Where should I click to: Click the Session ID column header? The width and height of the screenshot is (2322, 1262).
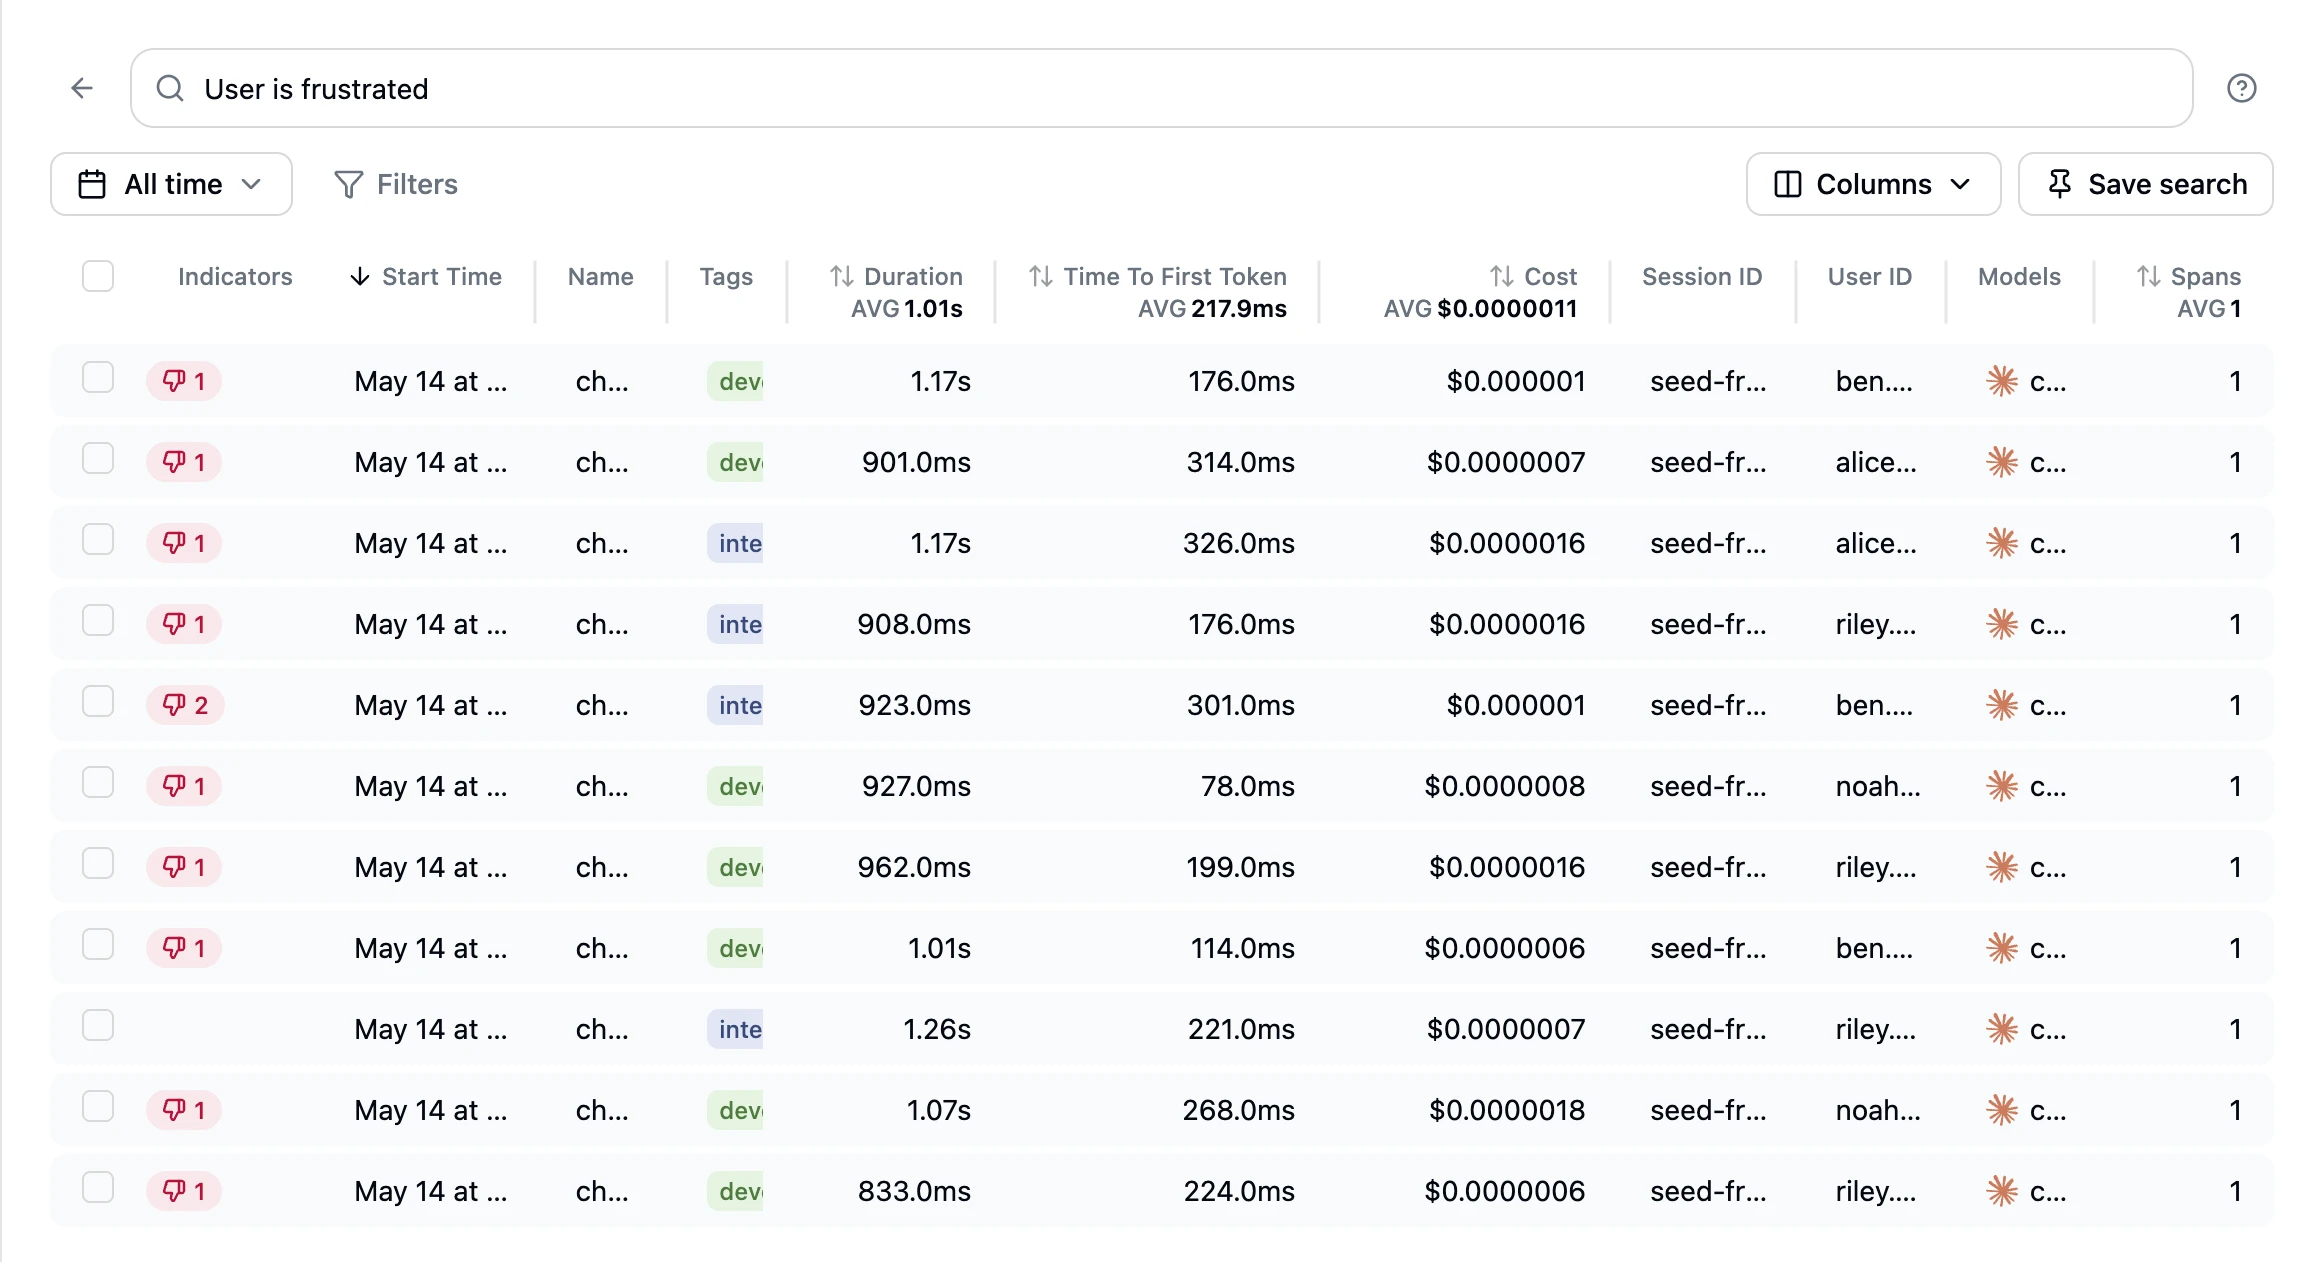(x=1701, y=276)
